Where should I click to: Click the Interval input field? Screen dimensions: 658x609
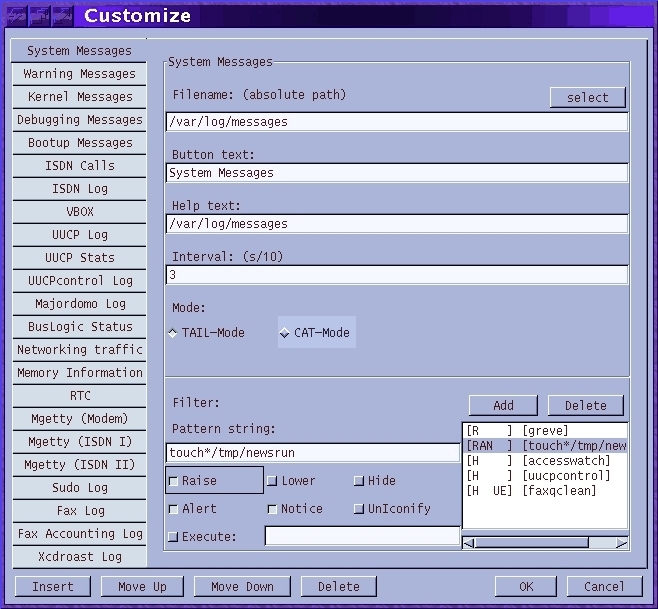397,275
